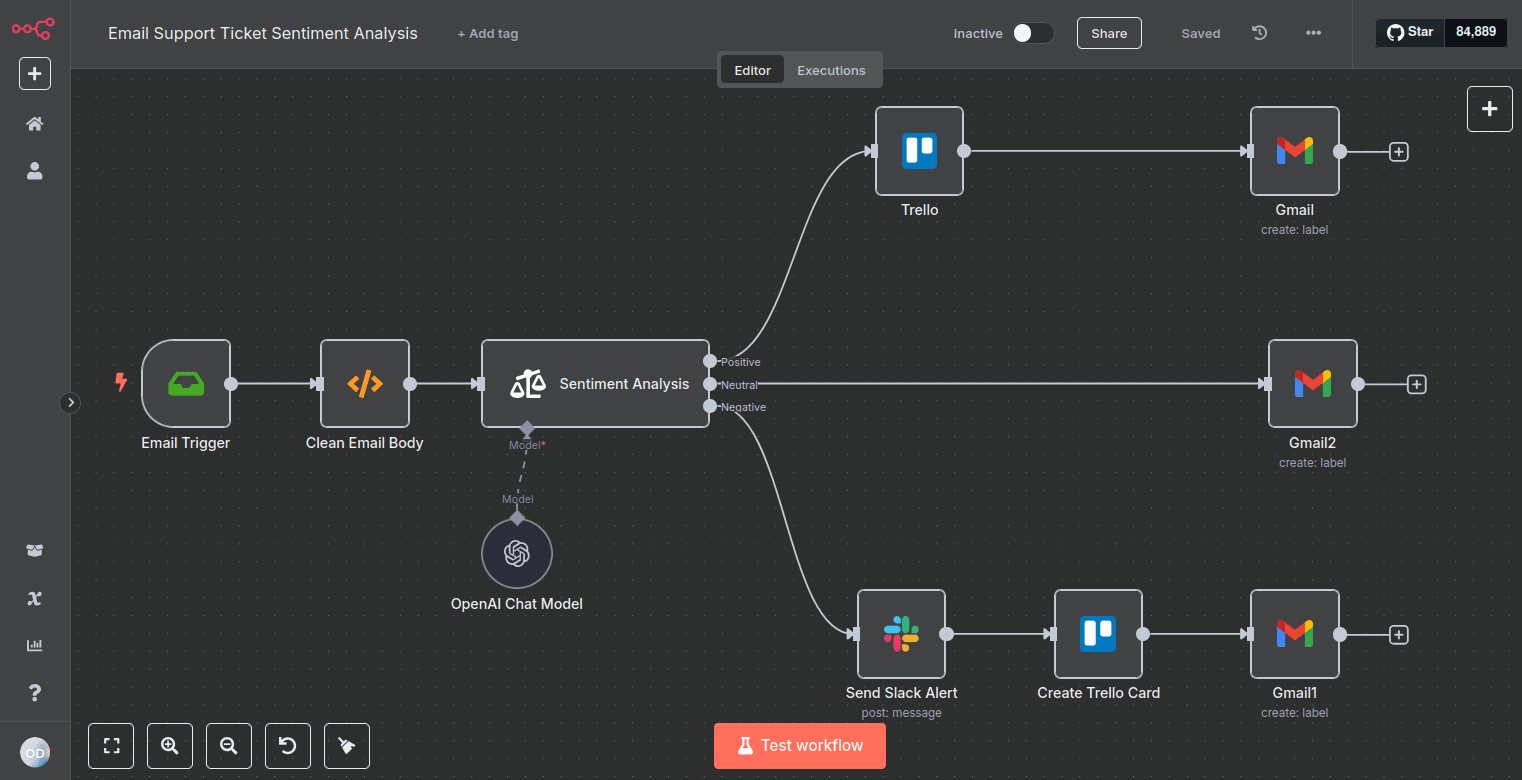Click the Negative output connector
This screenshot has width=1522, height=780.
pyautogui.click(x=710, y=406)
